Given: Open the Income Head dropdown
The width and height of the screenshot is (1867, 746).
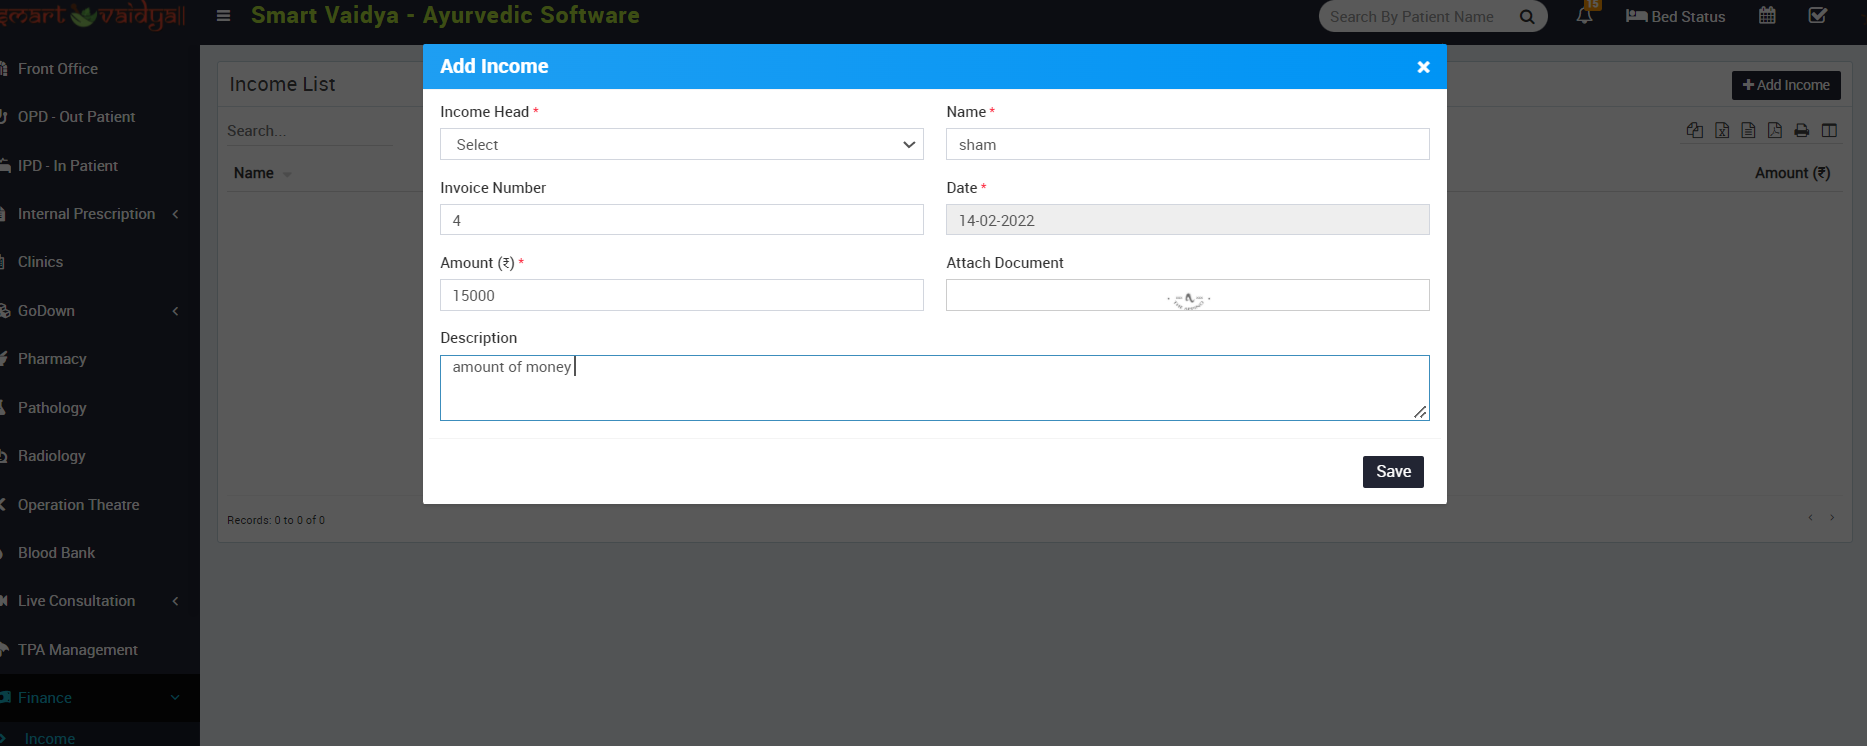Looking at the screenshot, I should [x=681, y=145].
